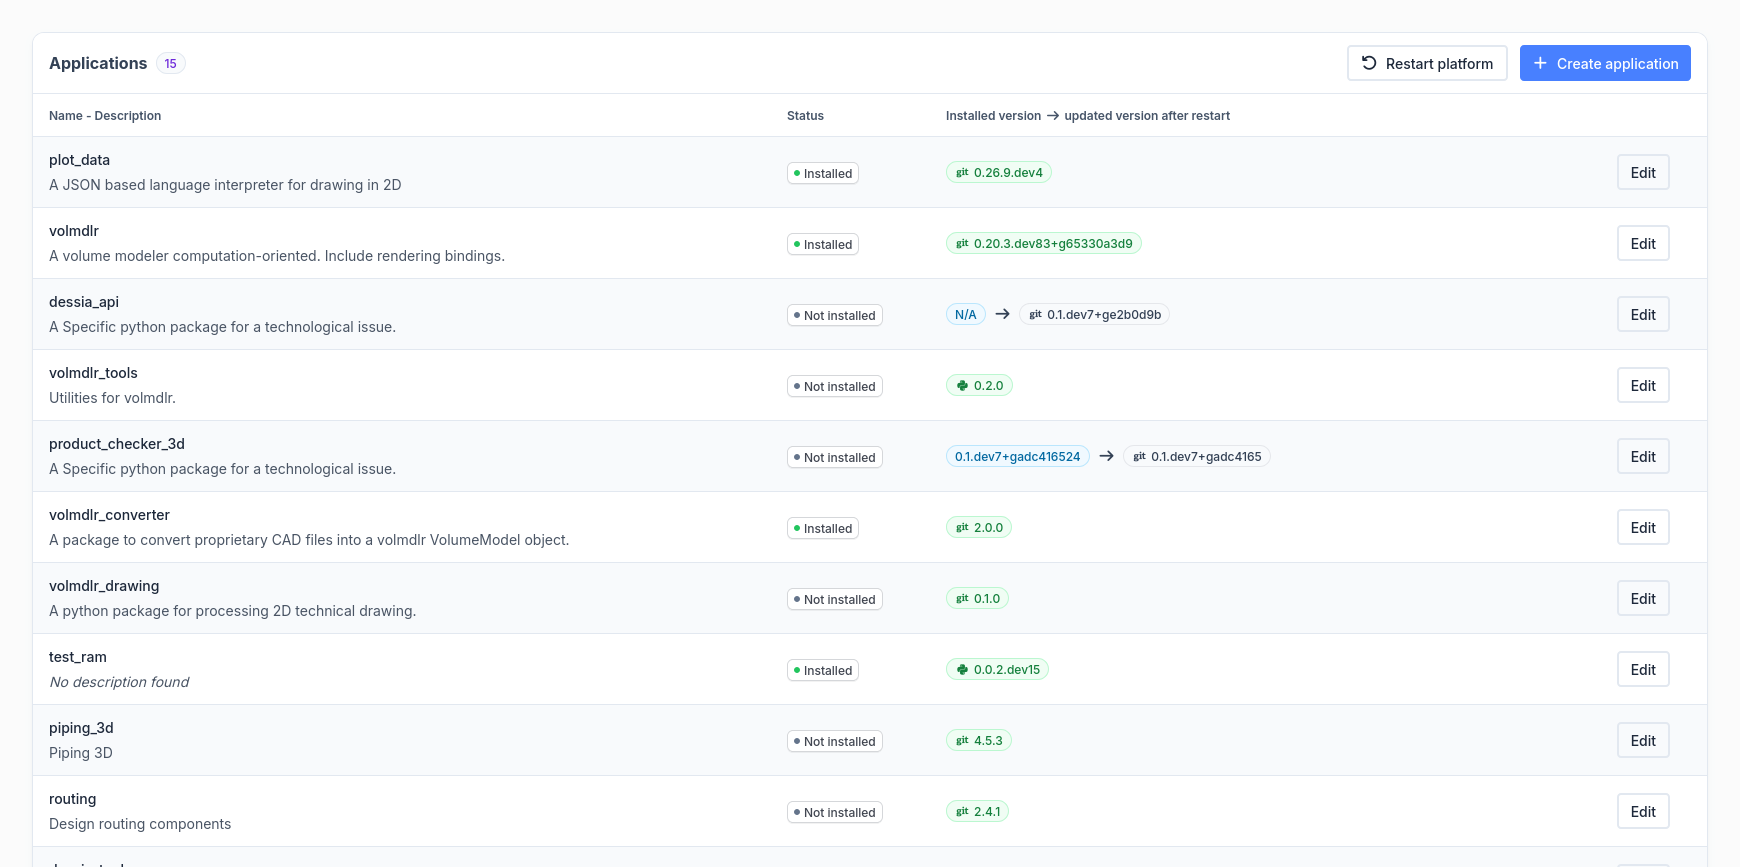Image resolution: width=1740 pixels, height=867 pixels.
Task: Click the N/A version badge for dessia_api
Action: pyautogui.click(x=965, y=315)
